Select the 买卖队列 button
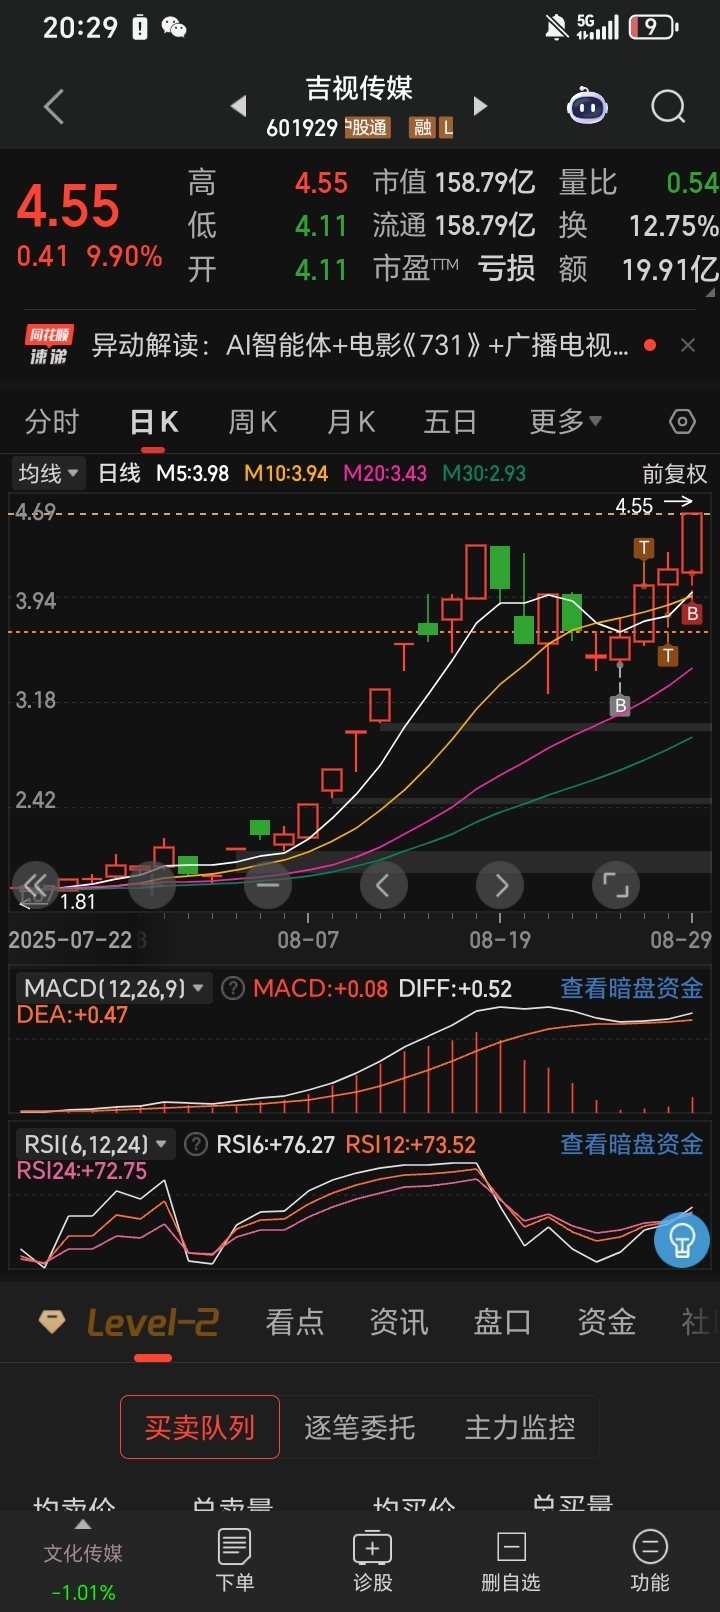Viewport: 720px width, 1612px height. point(200,1427)
